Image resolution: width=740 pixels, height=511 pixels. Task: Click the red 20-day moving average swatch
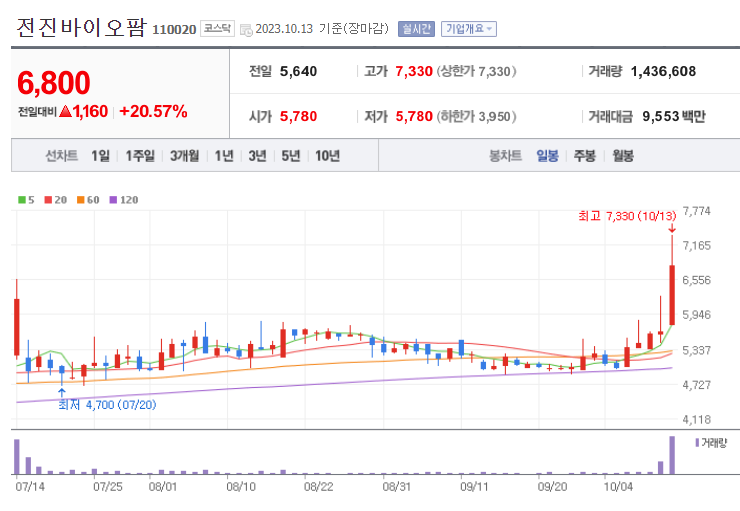pyautogui.click(x=48, y=200)
